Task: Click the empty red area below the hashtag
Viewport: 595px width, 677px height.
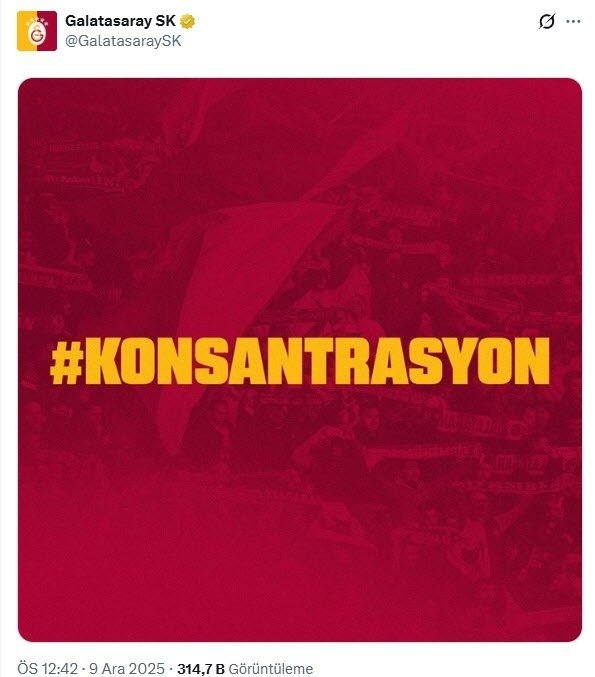Action: pyautogui.click(x=216, y=561)
